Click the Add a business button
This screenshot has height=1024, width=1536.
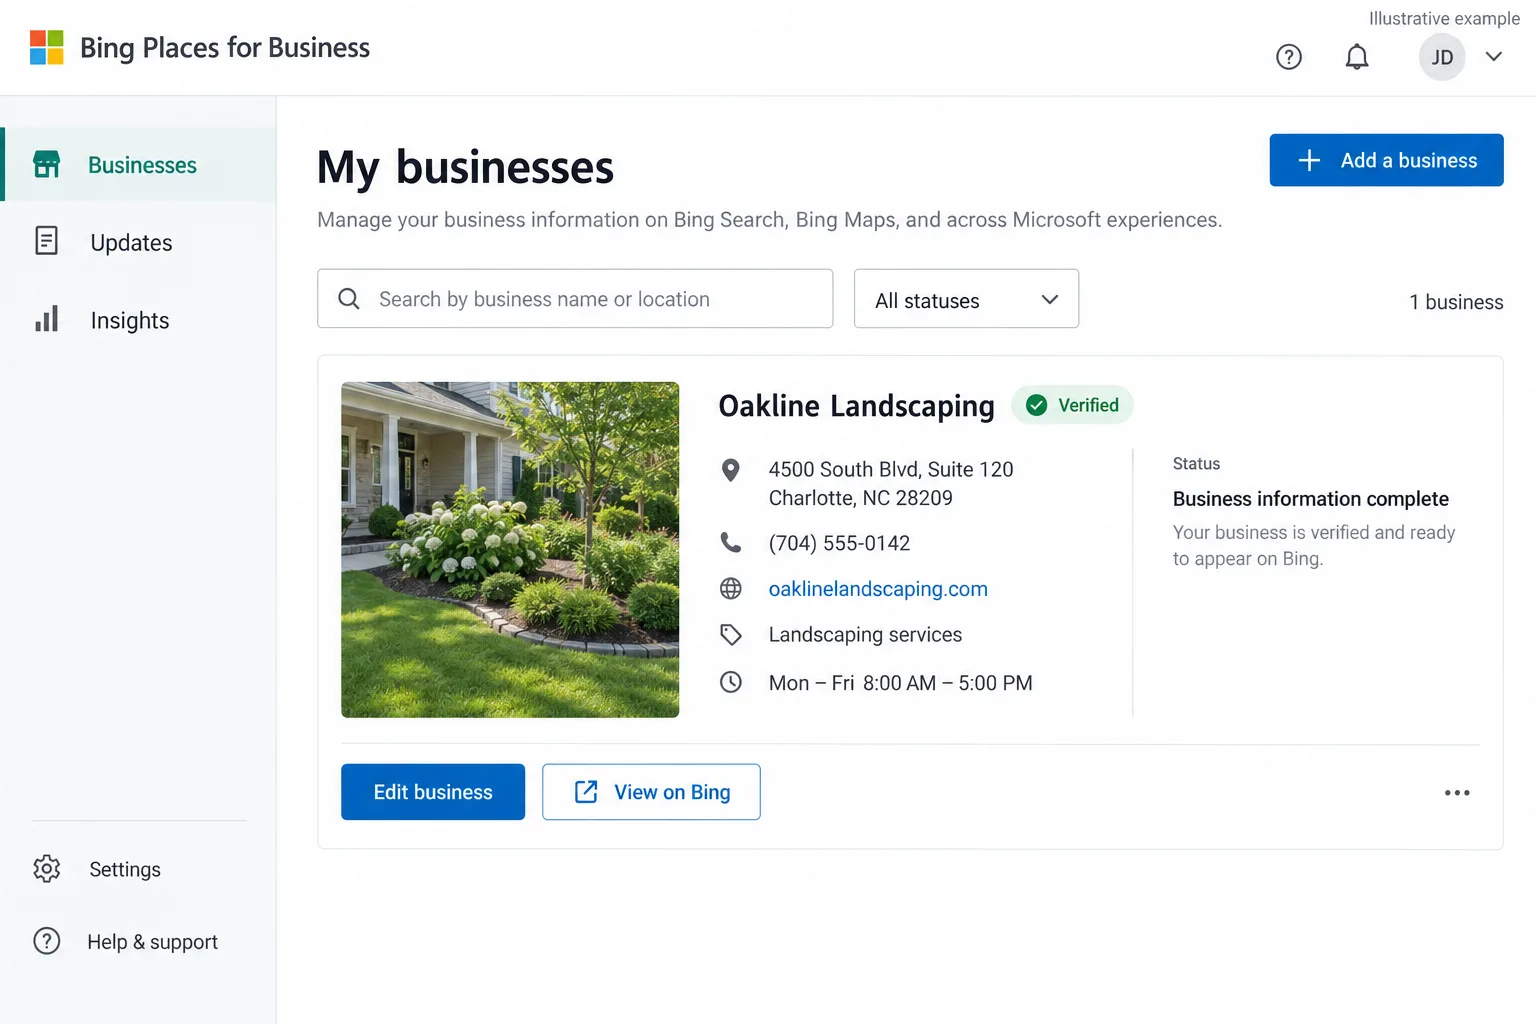click(1386, 160)
